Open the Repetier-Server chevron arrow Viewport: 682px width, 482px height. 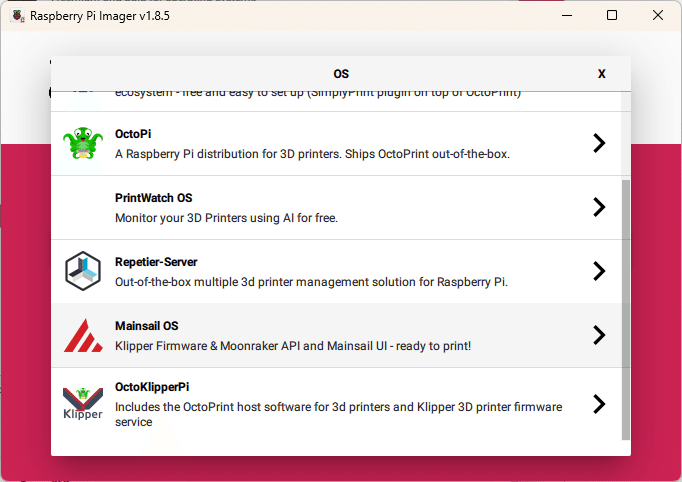[x=599, y=271]
